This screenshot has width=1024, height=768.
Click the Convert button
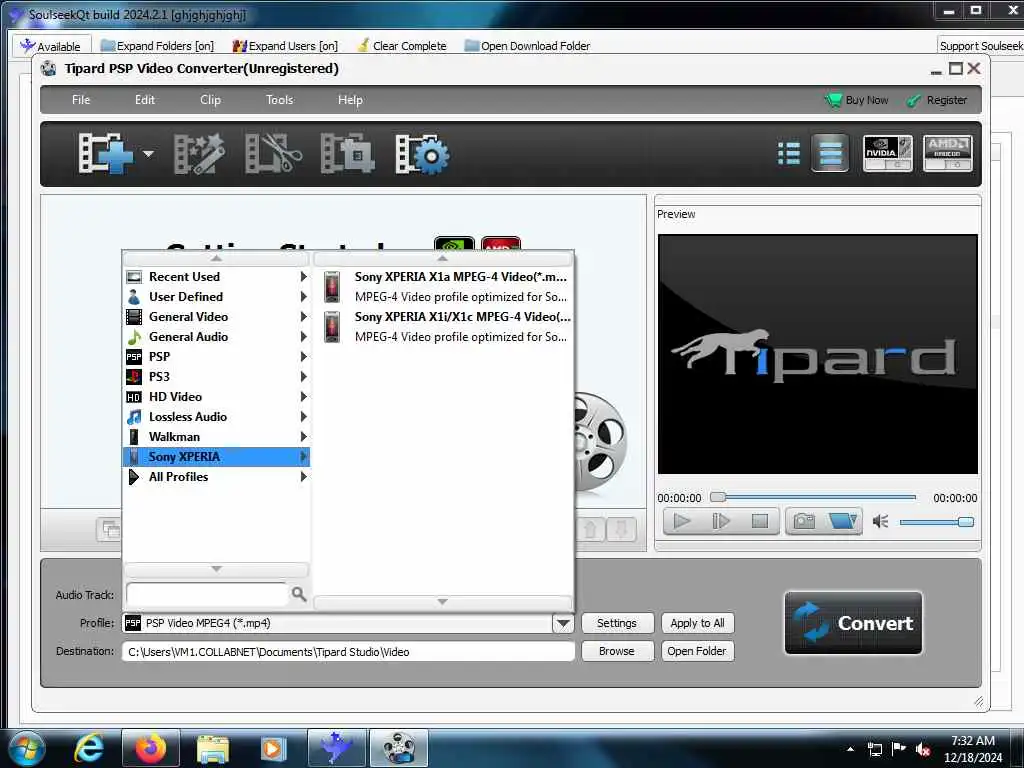click(x=854, y=623)
